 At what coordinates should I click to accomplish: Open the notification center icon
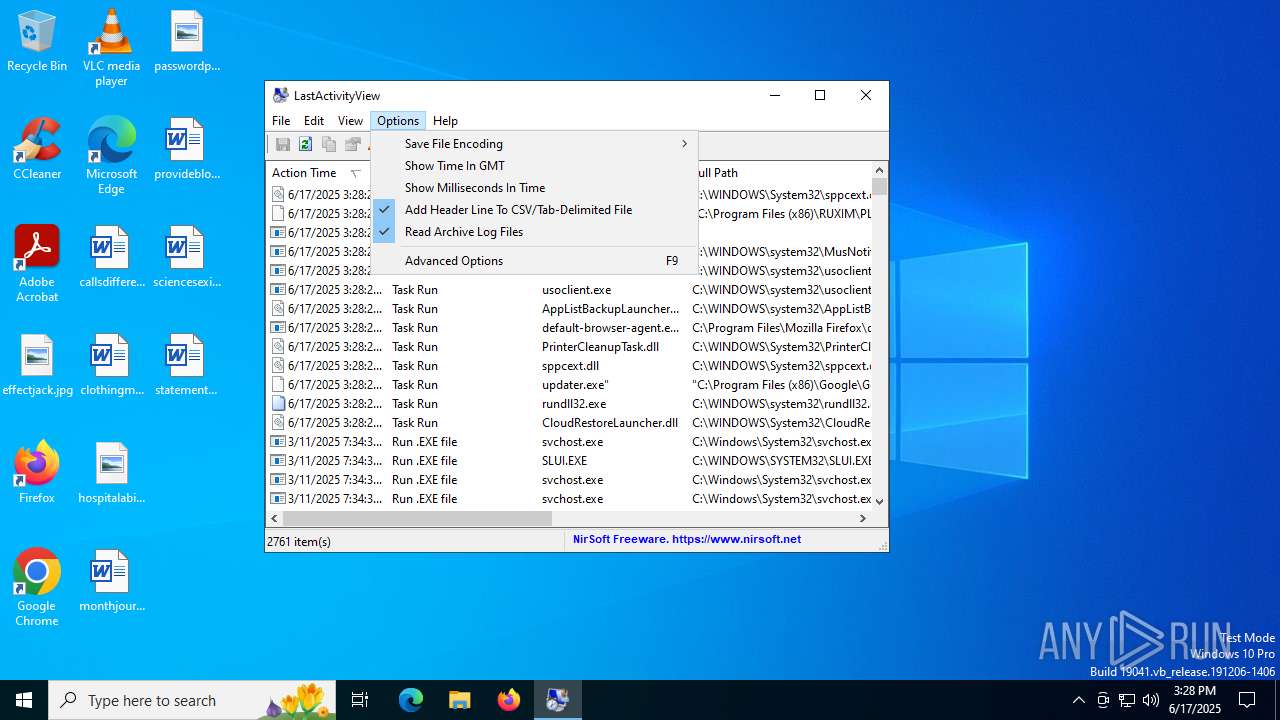pos(1247,700)
